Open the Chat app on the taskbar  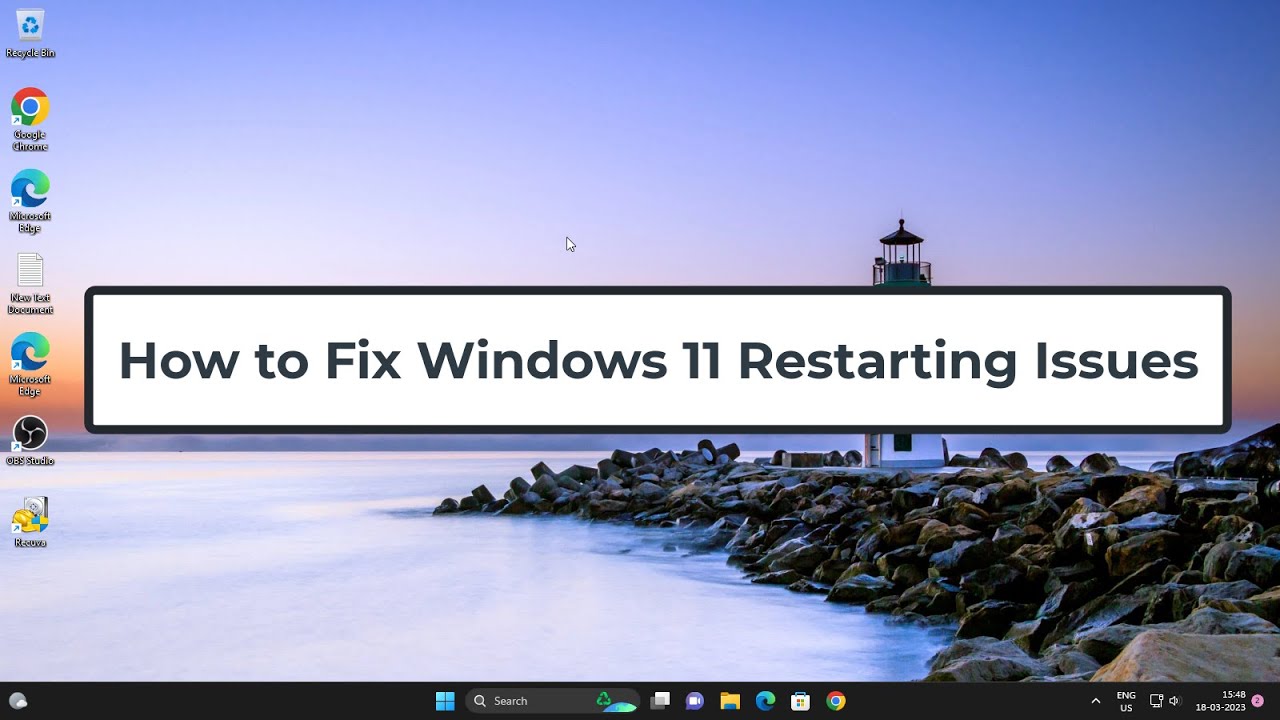point(695,701)
